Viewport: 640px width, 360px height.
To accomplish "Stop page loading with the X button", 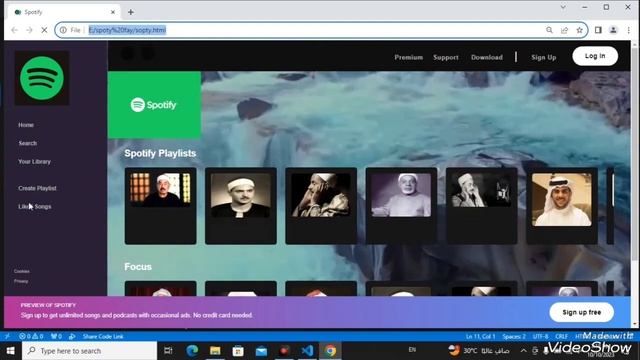I will pos(44,30).
